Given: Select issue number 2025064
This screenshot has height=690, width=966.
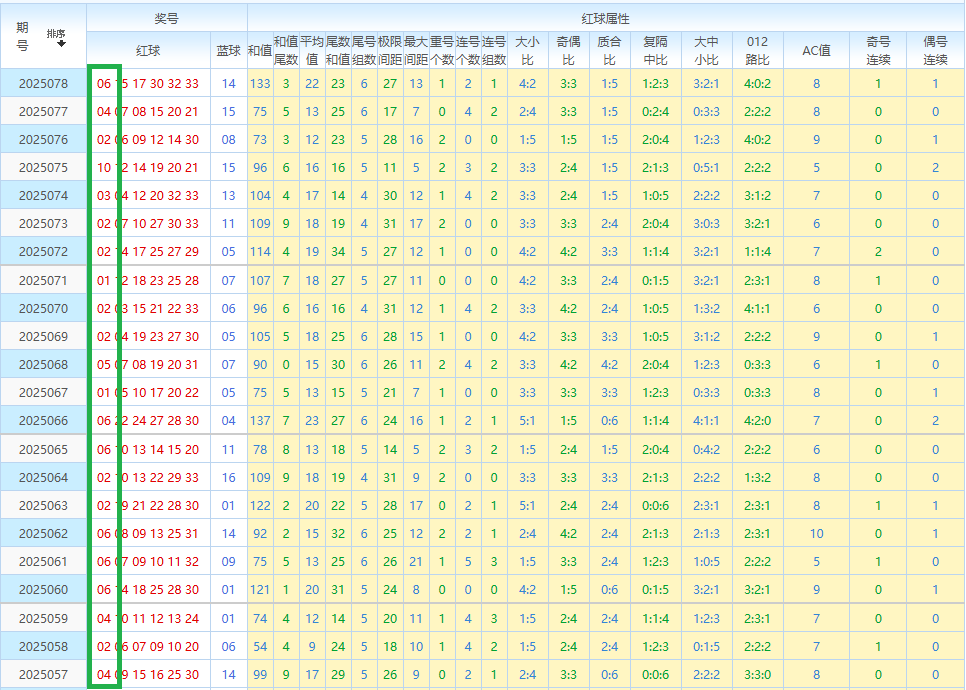Looking at the screenshot, I should [43, 478].
